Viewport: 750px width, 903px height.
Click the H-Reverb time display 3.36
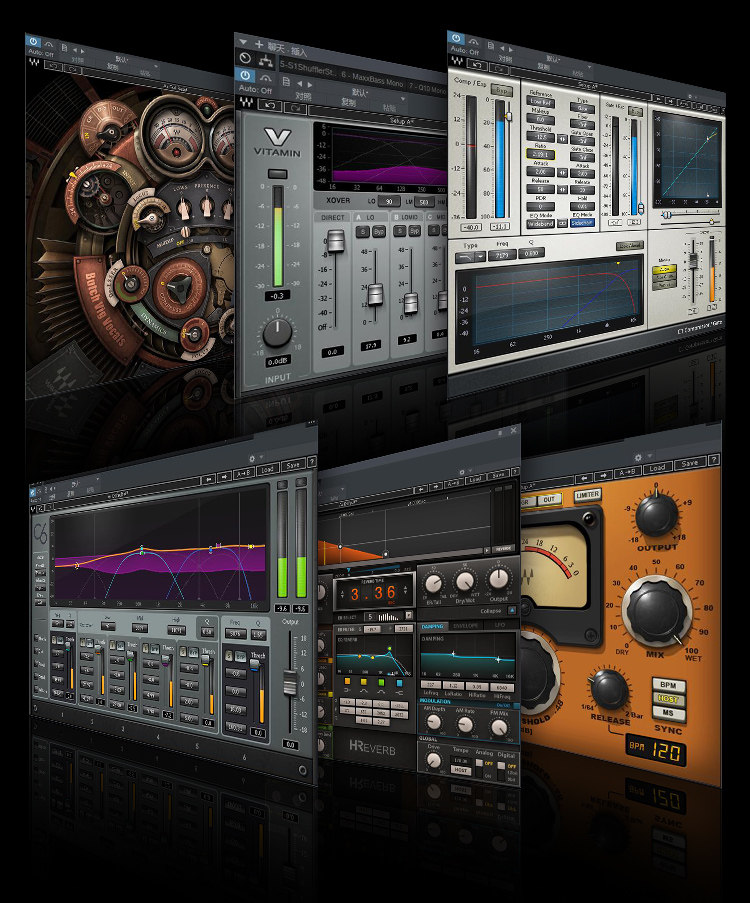tap(373, 593)
